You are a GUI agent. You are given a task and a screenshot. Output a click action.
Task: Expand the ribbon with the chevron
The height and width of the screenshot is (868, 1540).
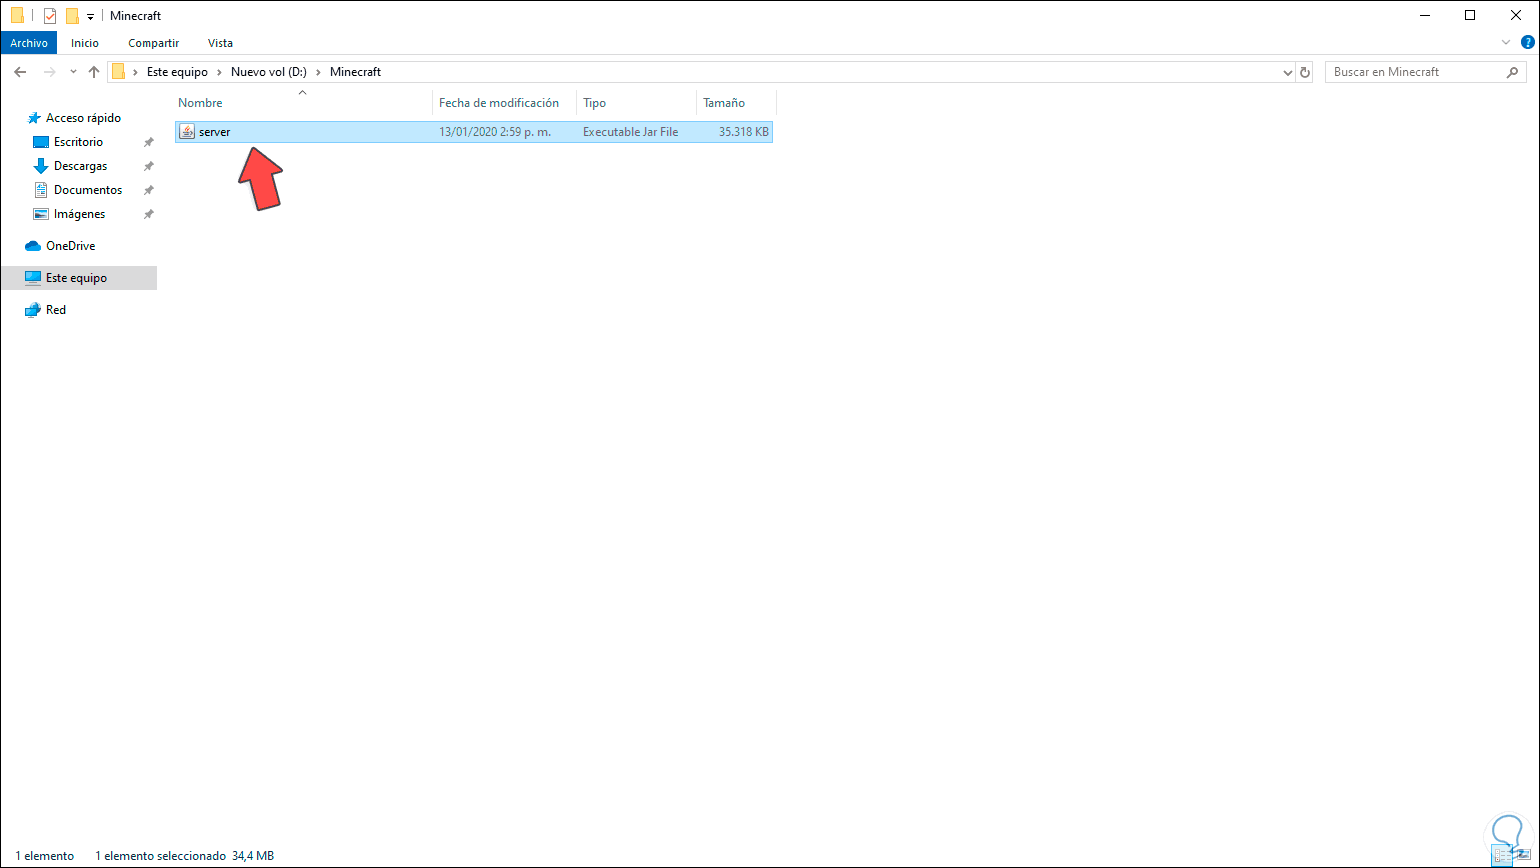[x=1507, y=43]
